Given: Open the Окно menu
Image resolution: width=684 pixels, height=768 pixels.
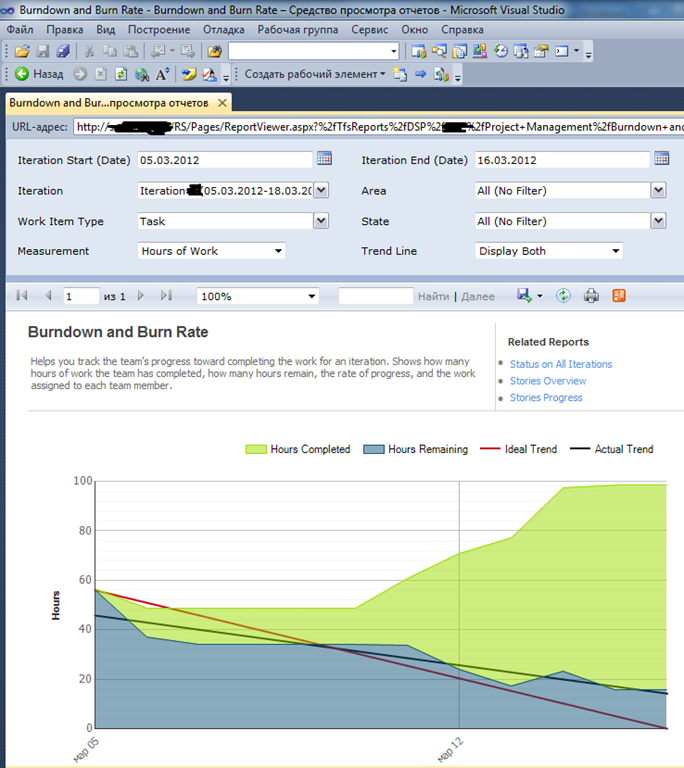Looking at the screenshot, I should click(x=415, y=29).
